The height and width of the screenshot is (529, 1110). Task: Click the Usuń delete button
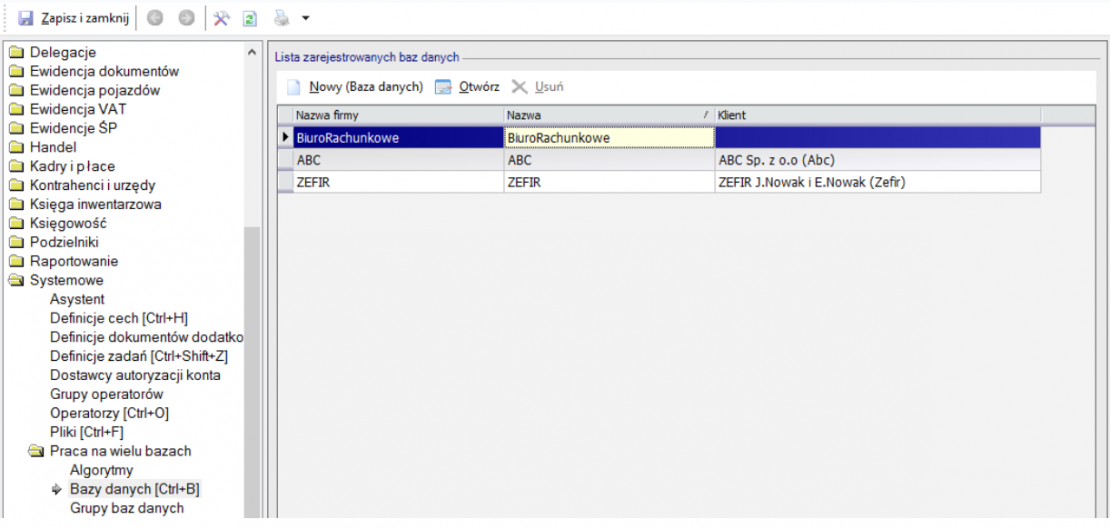[x=539, y=87]
